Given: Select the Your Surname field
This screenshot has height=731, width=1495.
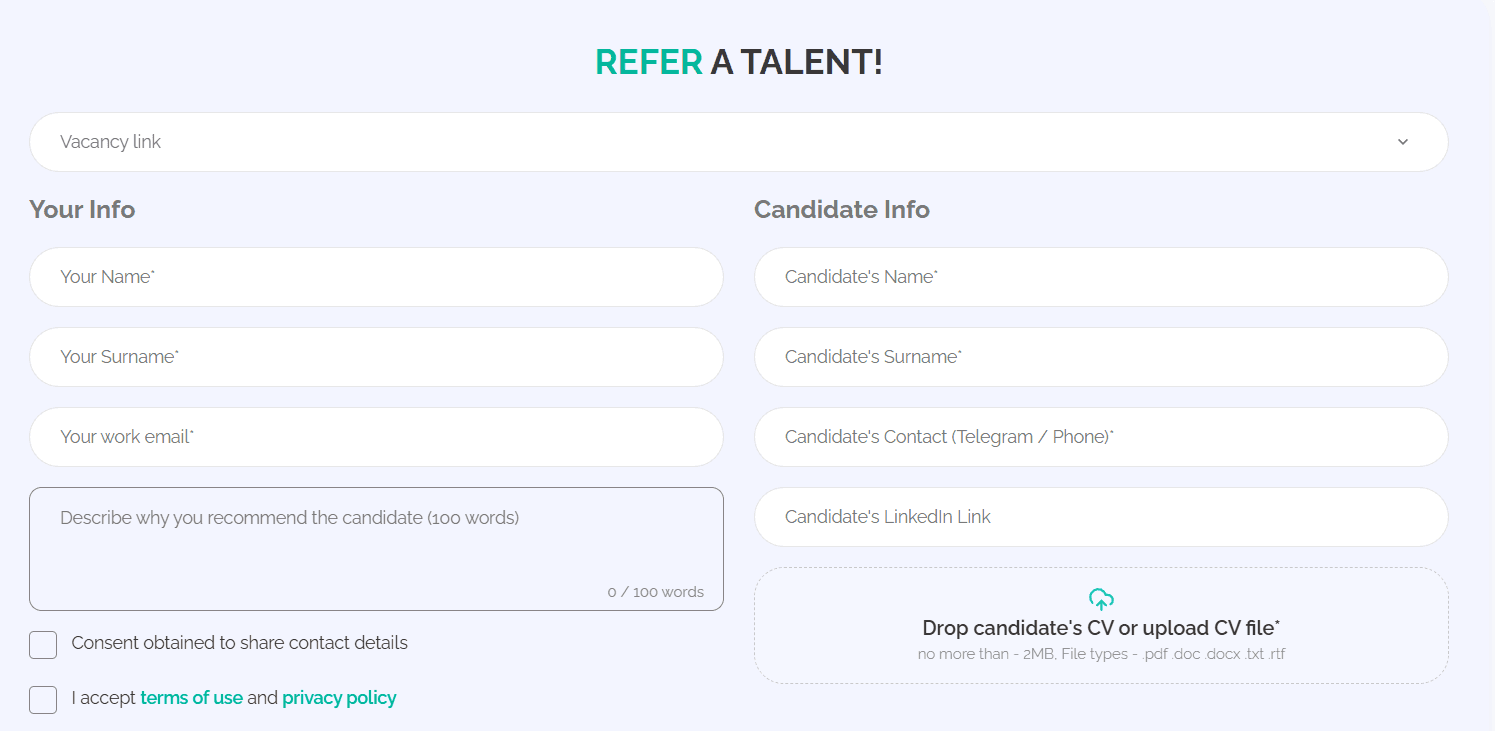Looking at the screenshot, I should [376, 357].
